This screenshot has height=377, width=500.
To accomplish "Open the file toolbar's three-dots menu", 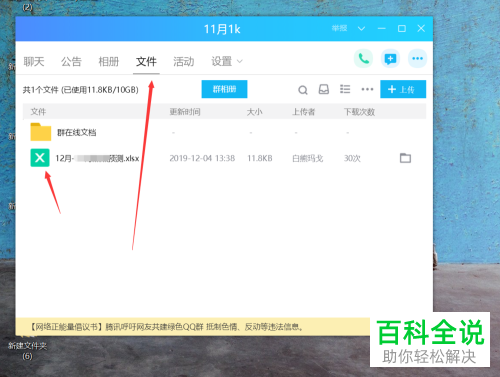I will [x=367, y=89].
